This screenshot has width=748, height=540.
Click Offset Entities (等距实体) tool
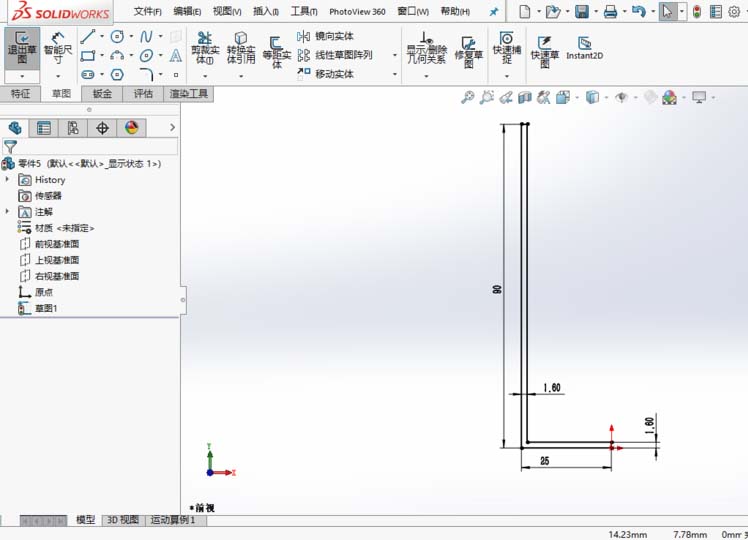click(277, 53)
